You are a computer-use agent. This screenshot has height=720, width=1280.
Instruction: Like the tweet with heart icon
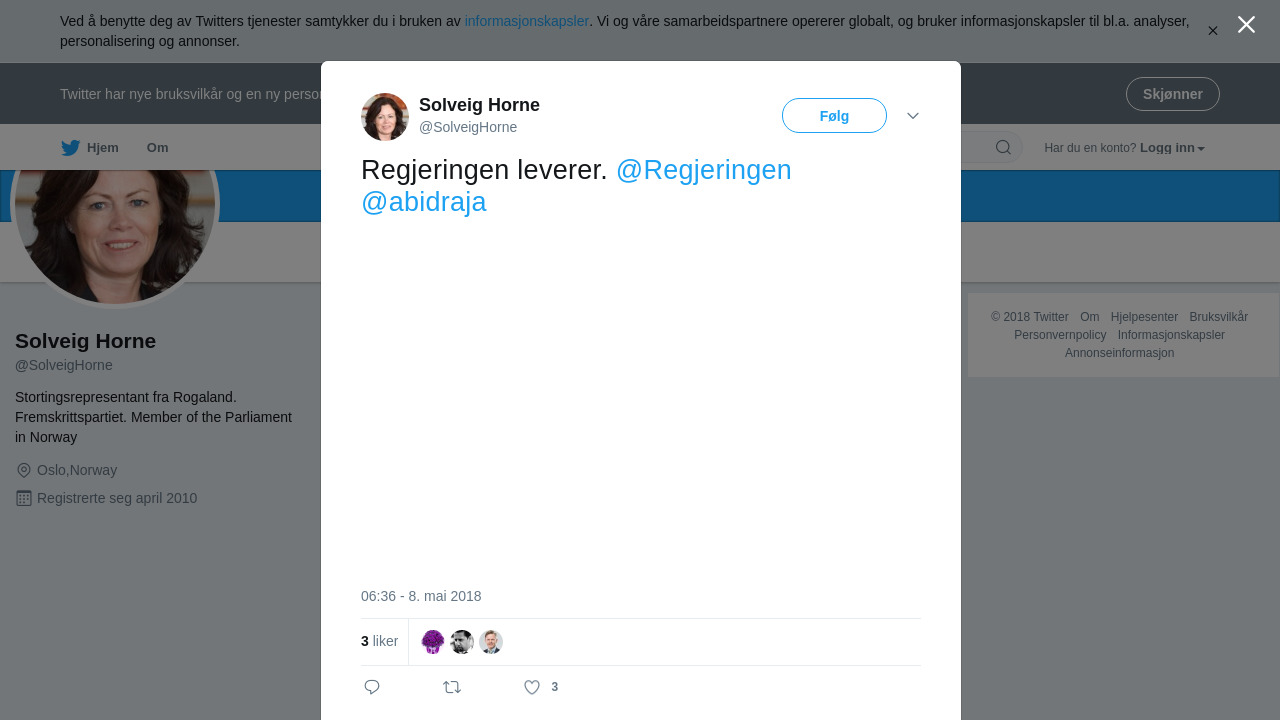(x=532, y=687)
